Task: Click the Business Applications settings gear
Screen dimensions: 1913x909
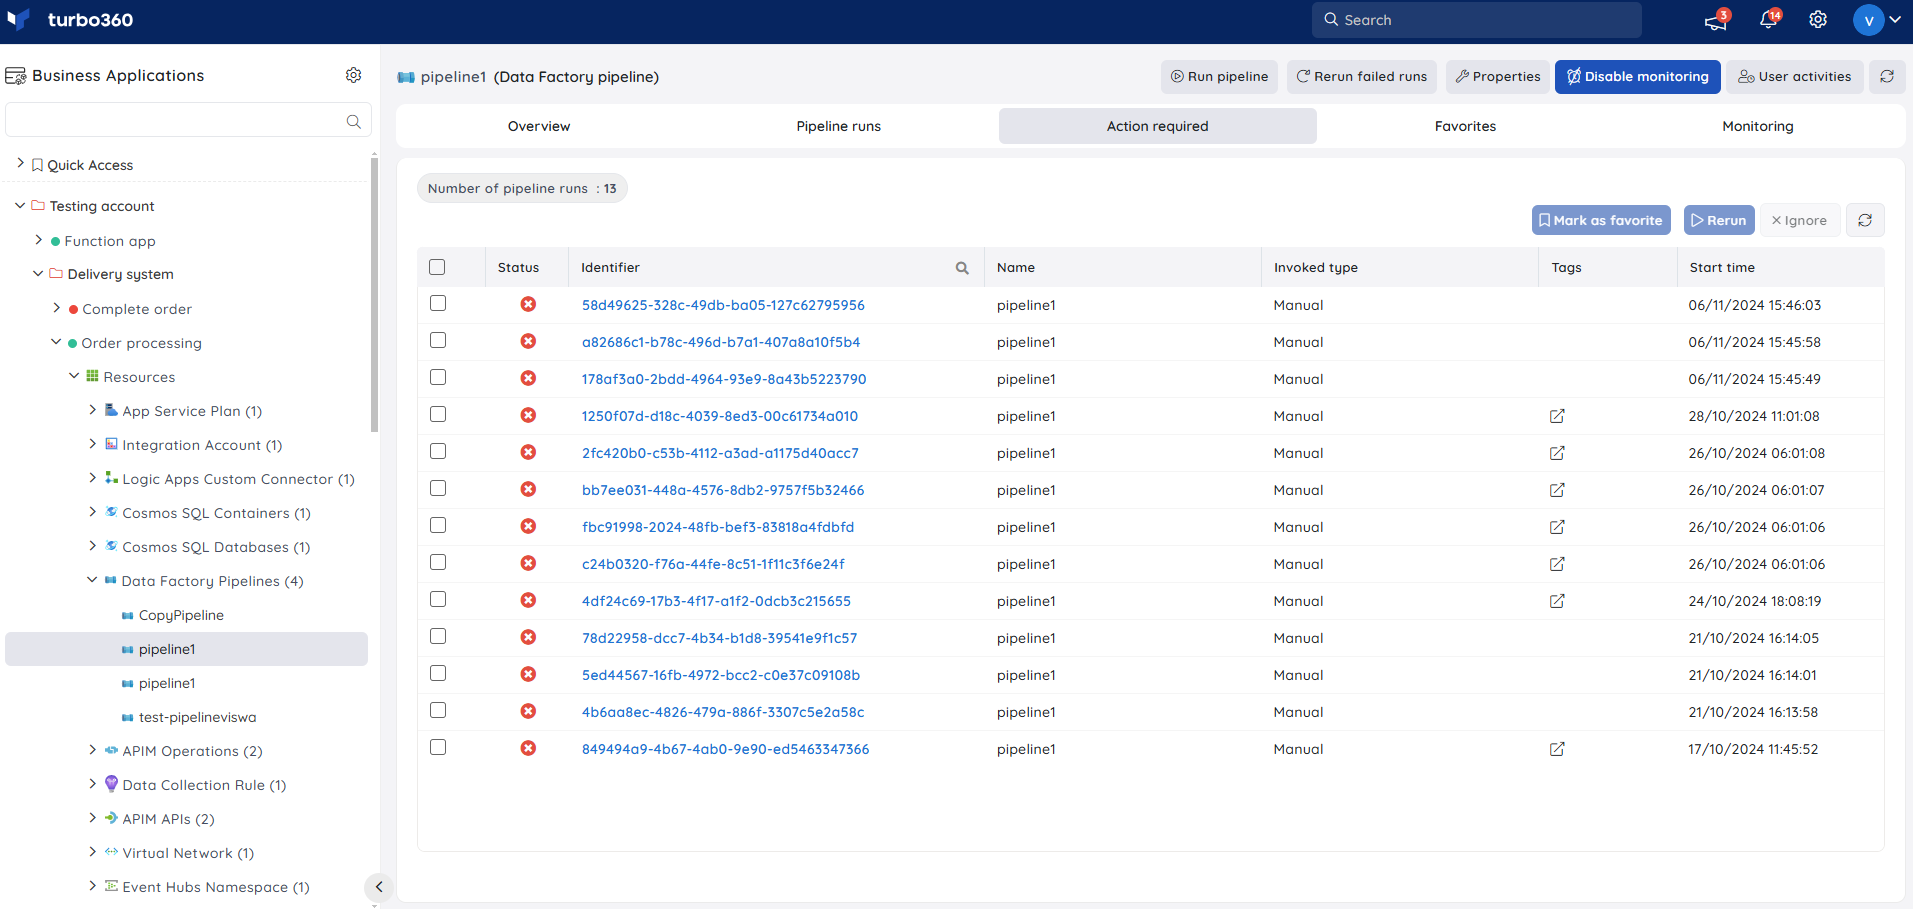Action: (353, 75)
